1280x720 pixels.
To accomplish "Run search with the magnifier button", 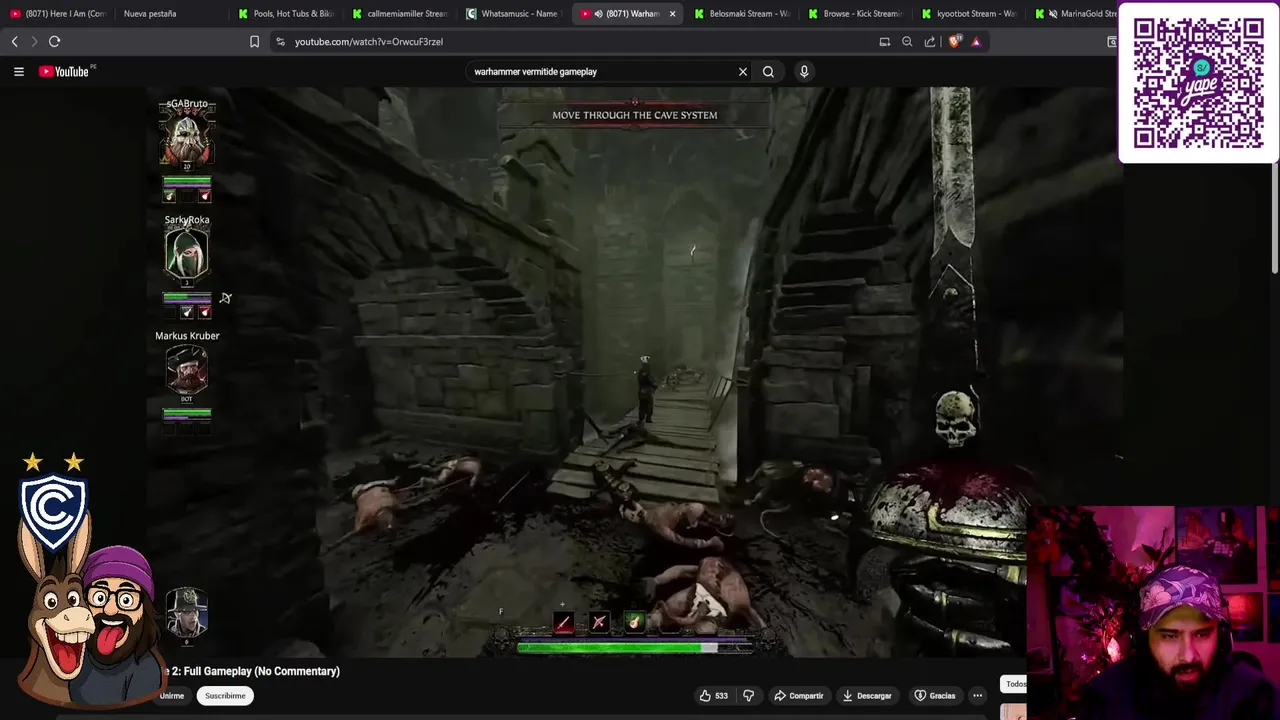I will (x=768, y=71).
